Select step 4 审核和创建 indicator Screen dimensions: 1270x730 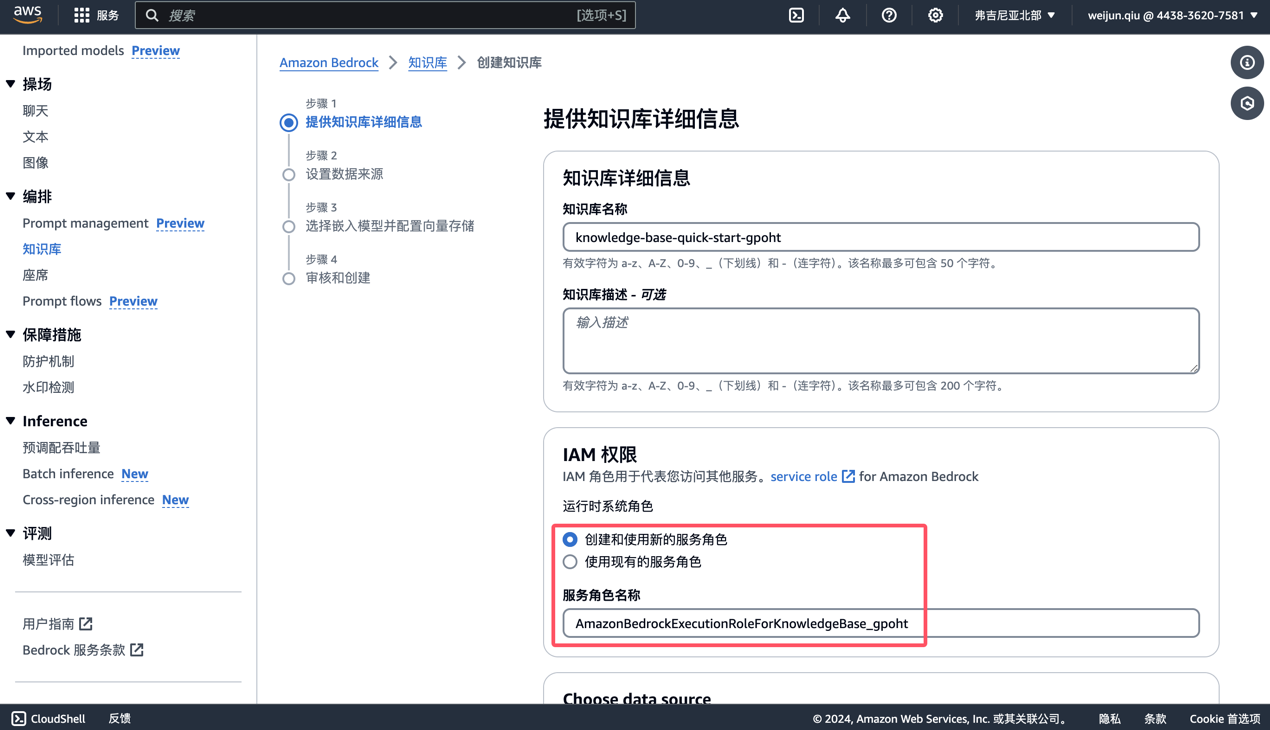coord(289,279)
